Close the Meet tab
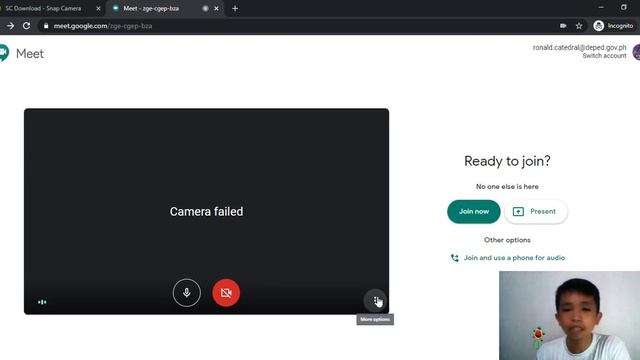640x360 pixels. click(216, 8)
